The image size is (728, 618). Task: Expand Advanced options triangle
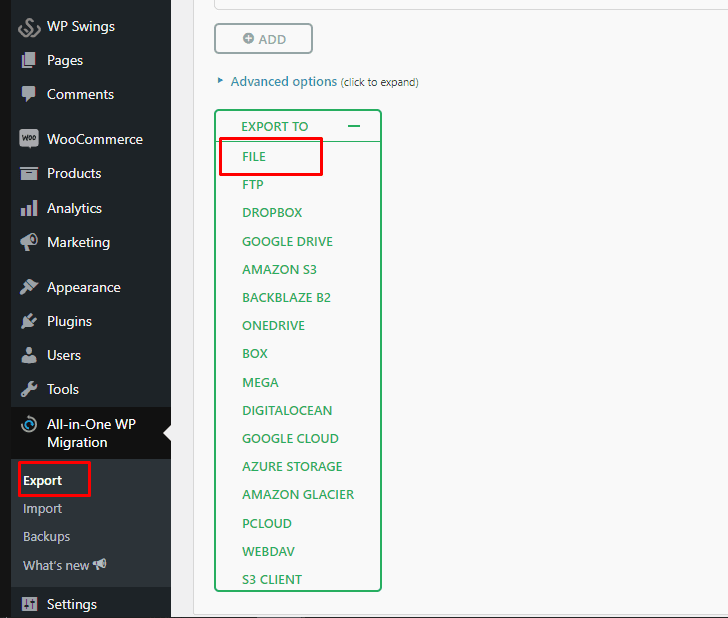click(220, 81)
